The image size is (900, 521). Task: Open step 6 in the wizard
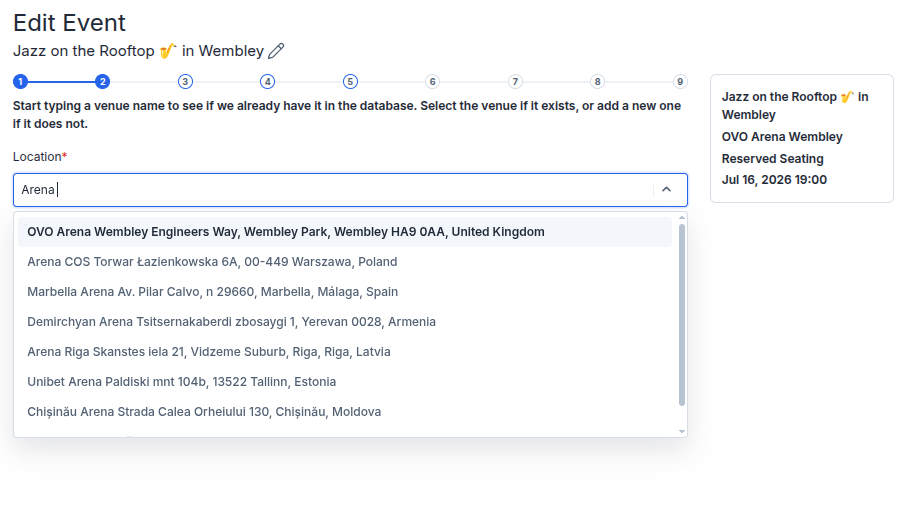433,81
